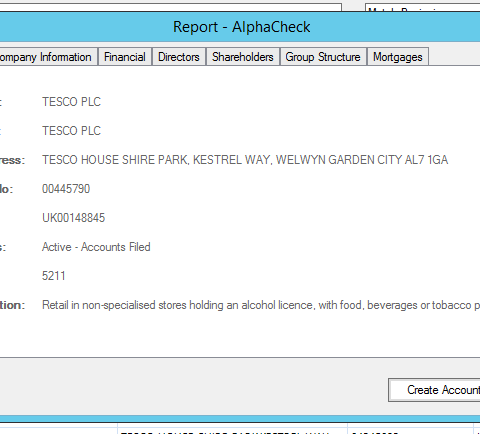Click the Create Account button

434,390
